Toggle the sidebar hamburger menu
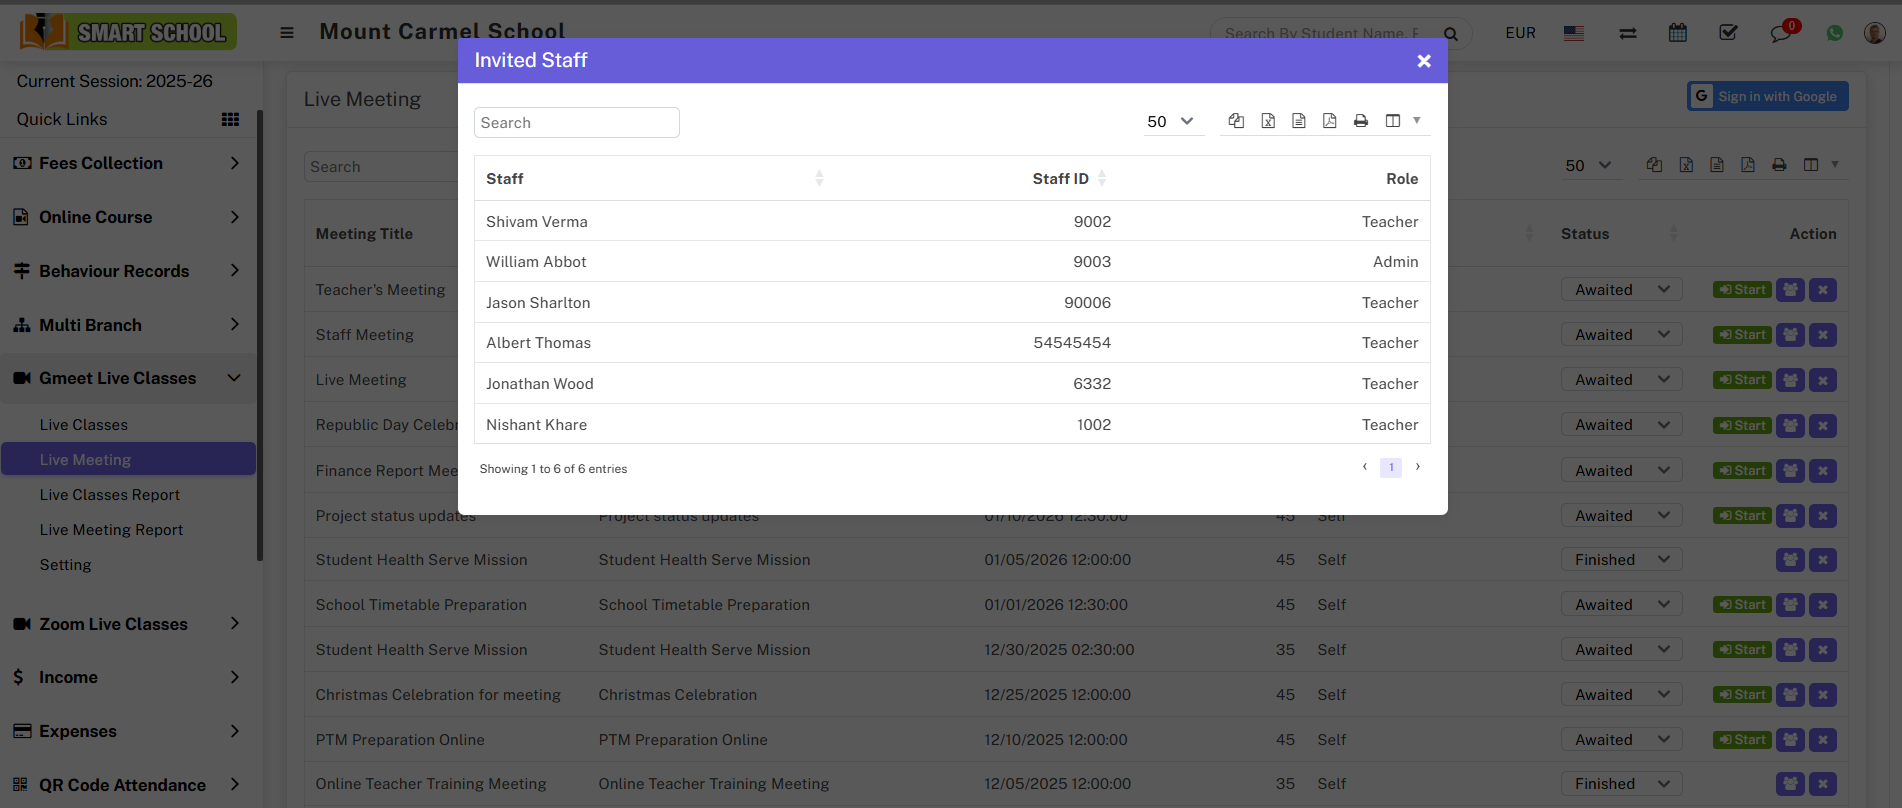This screenshot has width=1902, height=808. click(x=287, y=32)
